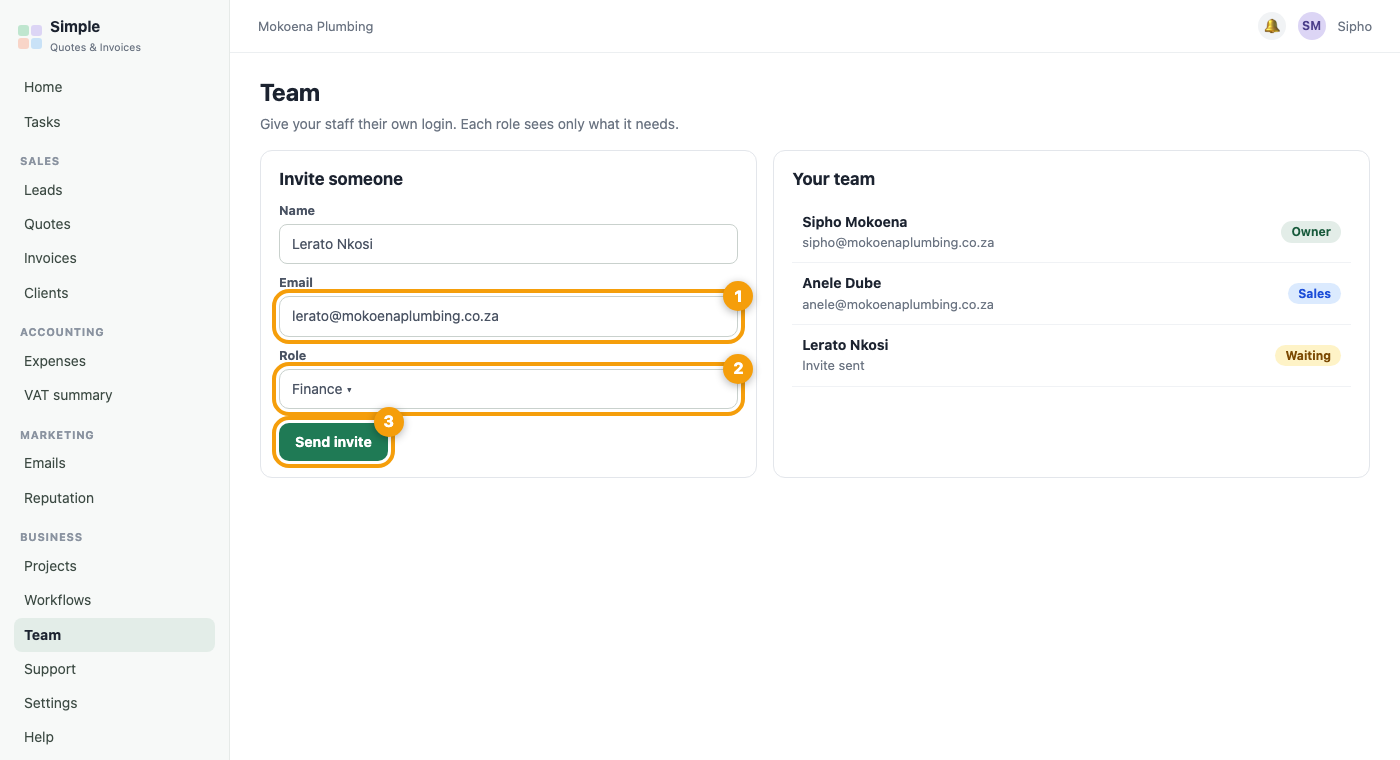Click the Invite someone heading
This screenshot has height=760, width=1400.
(x=341, y=179)
